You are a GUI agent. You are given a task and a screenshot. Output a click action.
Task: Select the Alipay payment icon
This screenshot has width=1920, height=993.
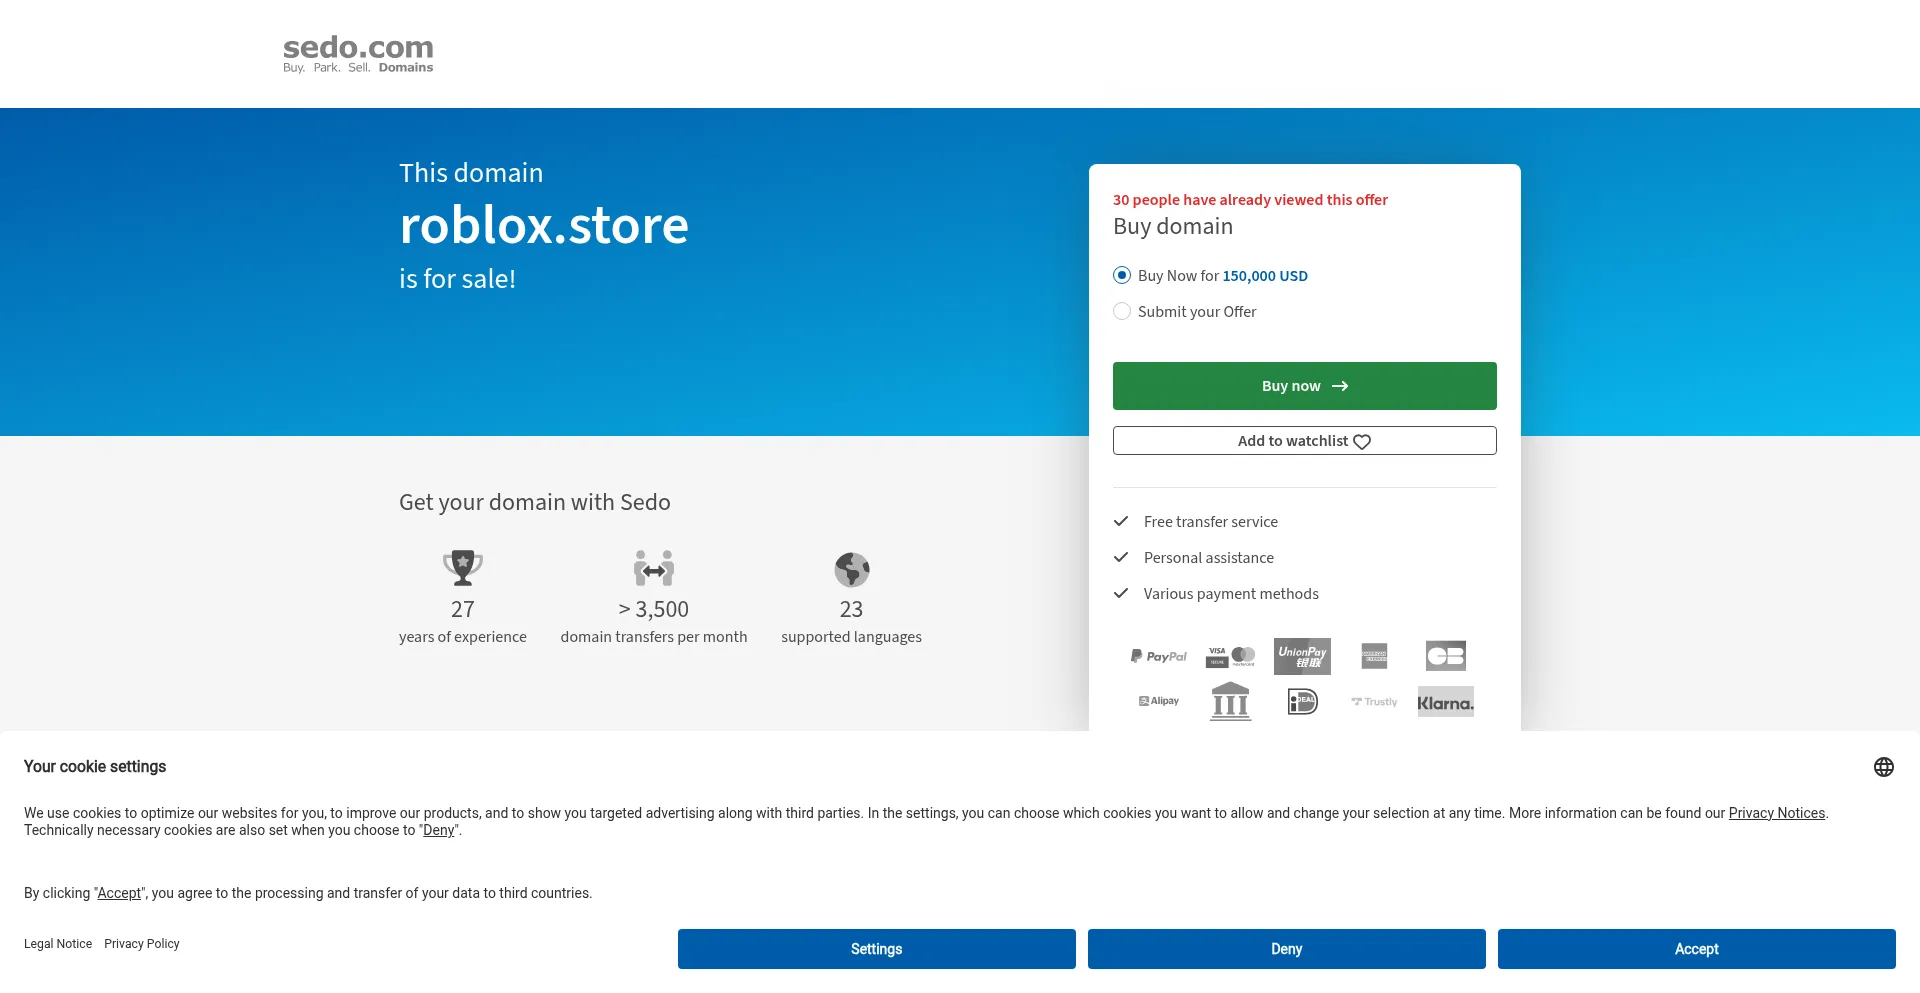[1157, 701]
